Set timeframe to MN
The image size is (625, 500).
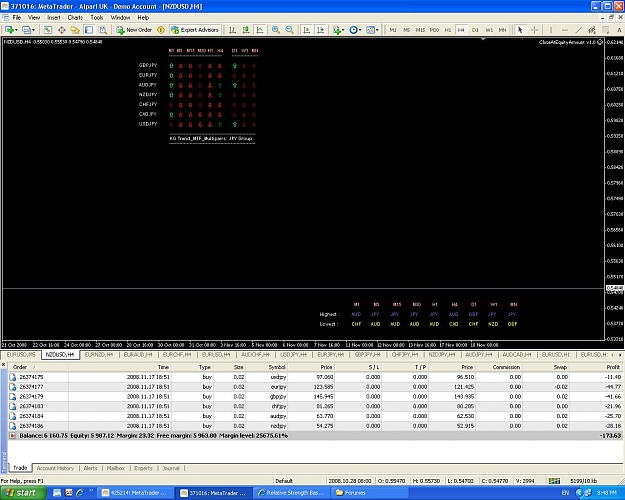click(503, 30)
